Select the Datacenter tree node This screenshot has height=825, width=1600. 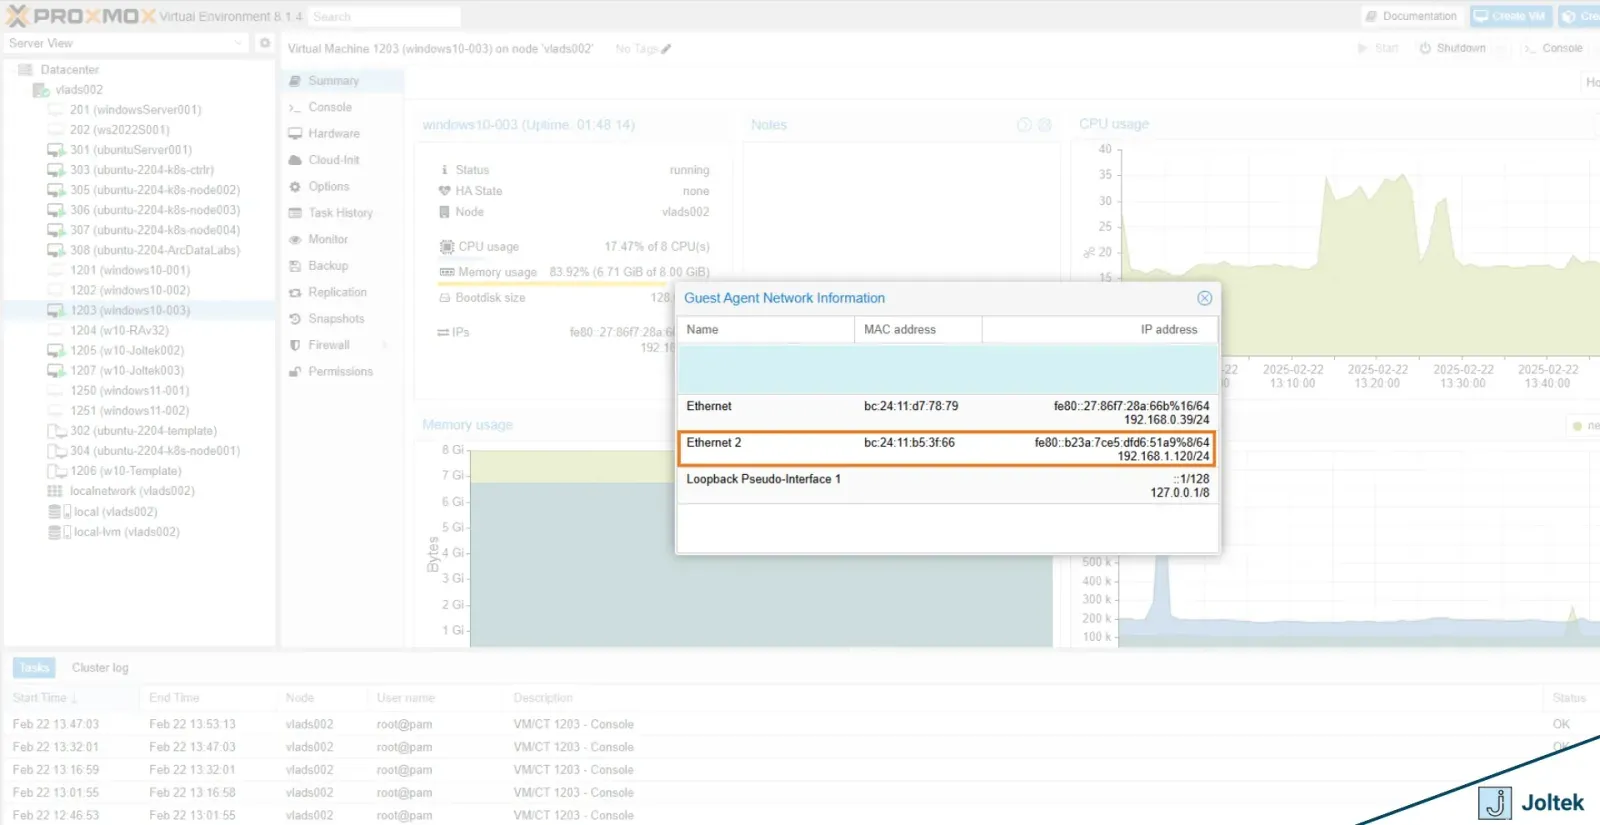coord(69,70)
